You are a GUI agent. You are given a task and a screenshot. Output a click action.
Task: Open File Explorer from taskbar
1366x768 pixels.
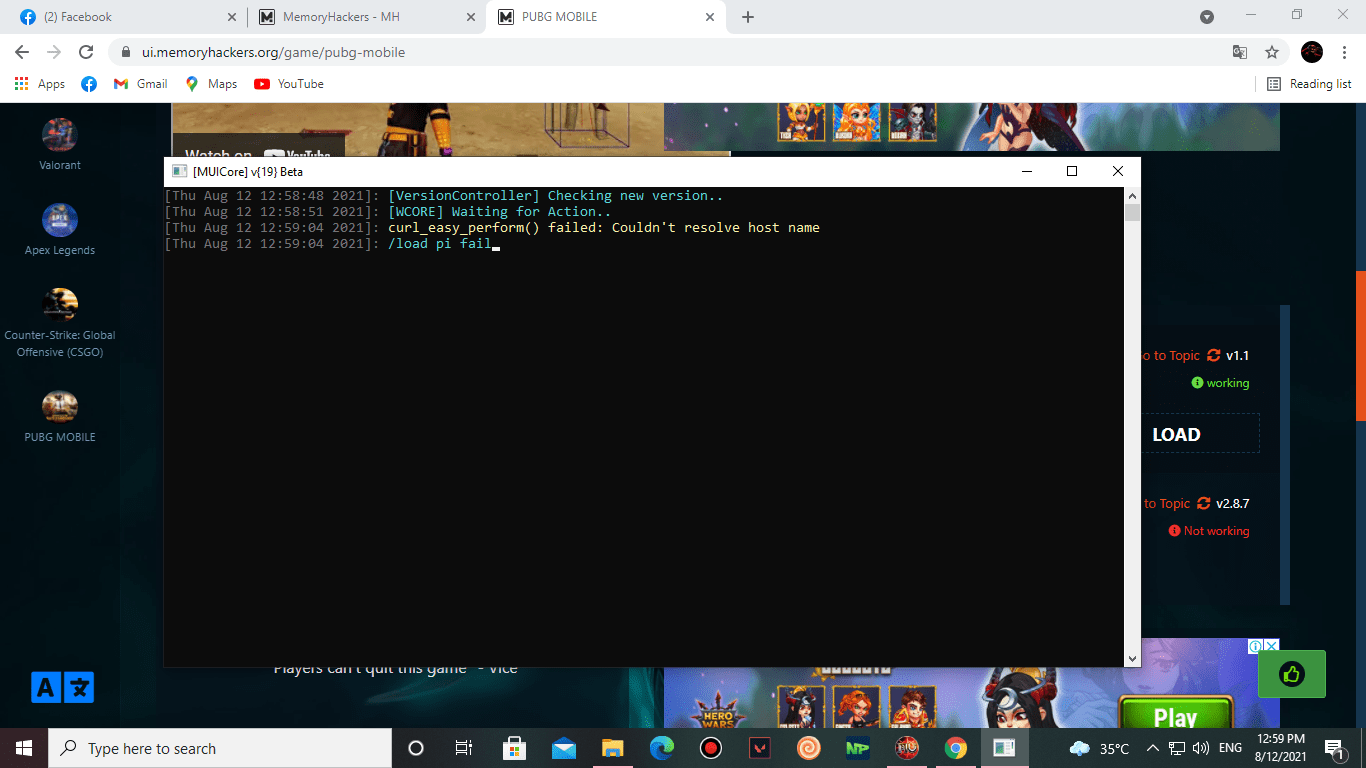point(612,748)
